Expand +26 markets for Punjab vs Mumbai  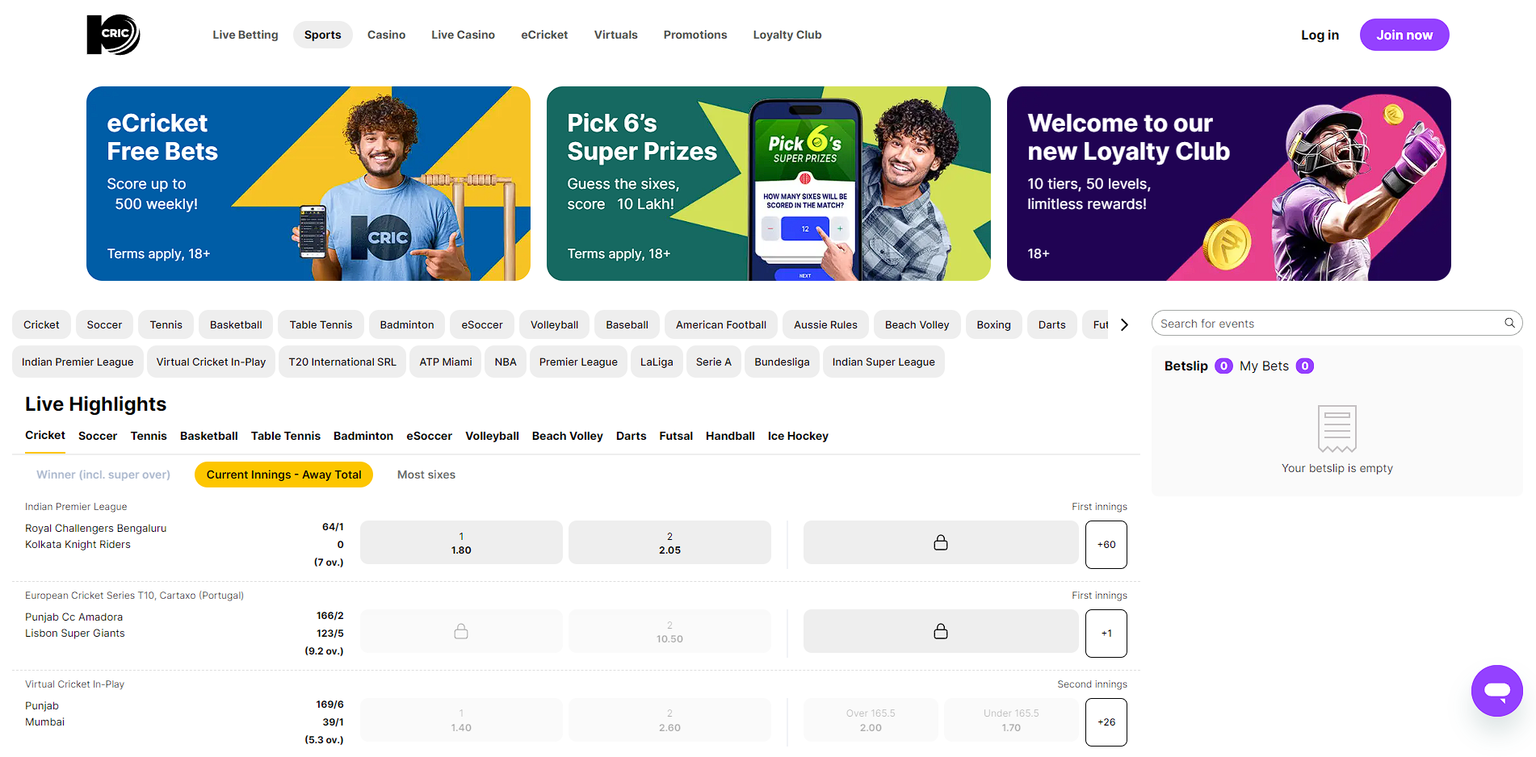1106,722
